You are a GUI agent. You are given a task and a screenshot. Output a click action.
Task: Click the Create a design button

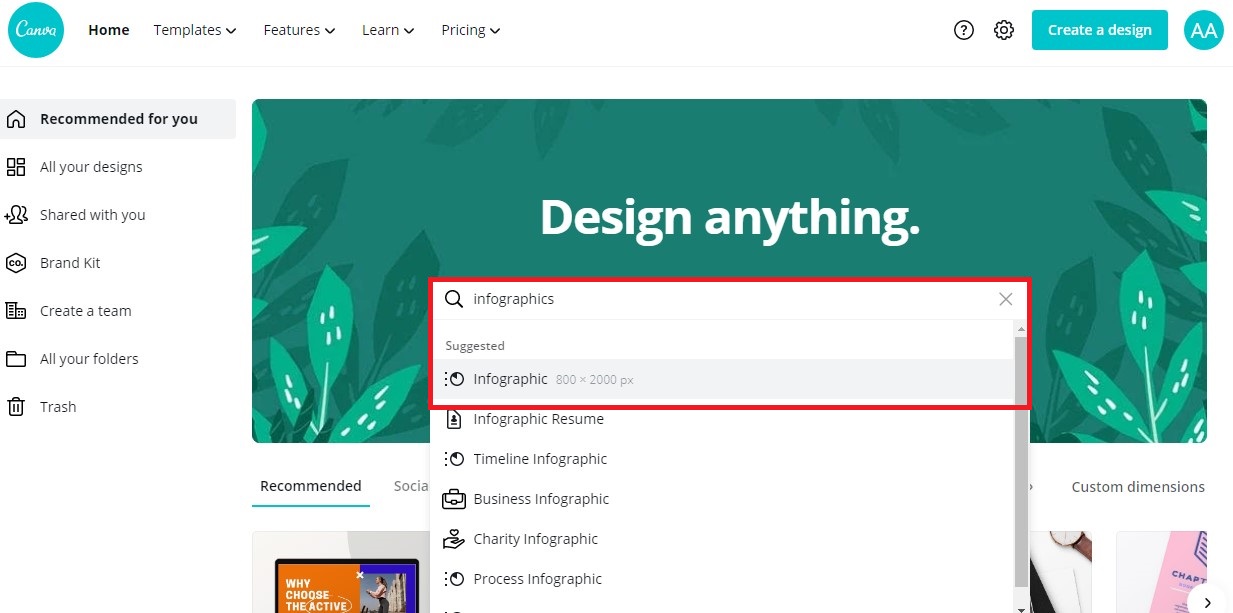[1099, 30]
